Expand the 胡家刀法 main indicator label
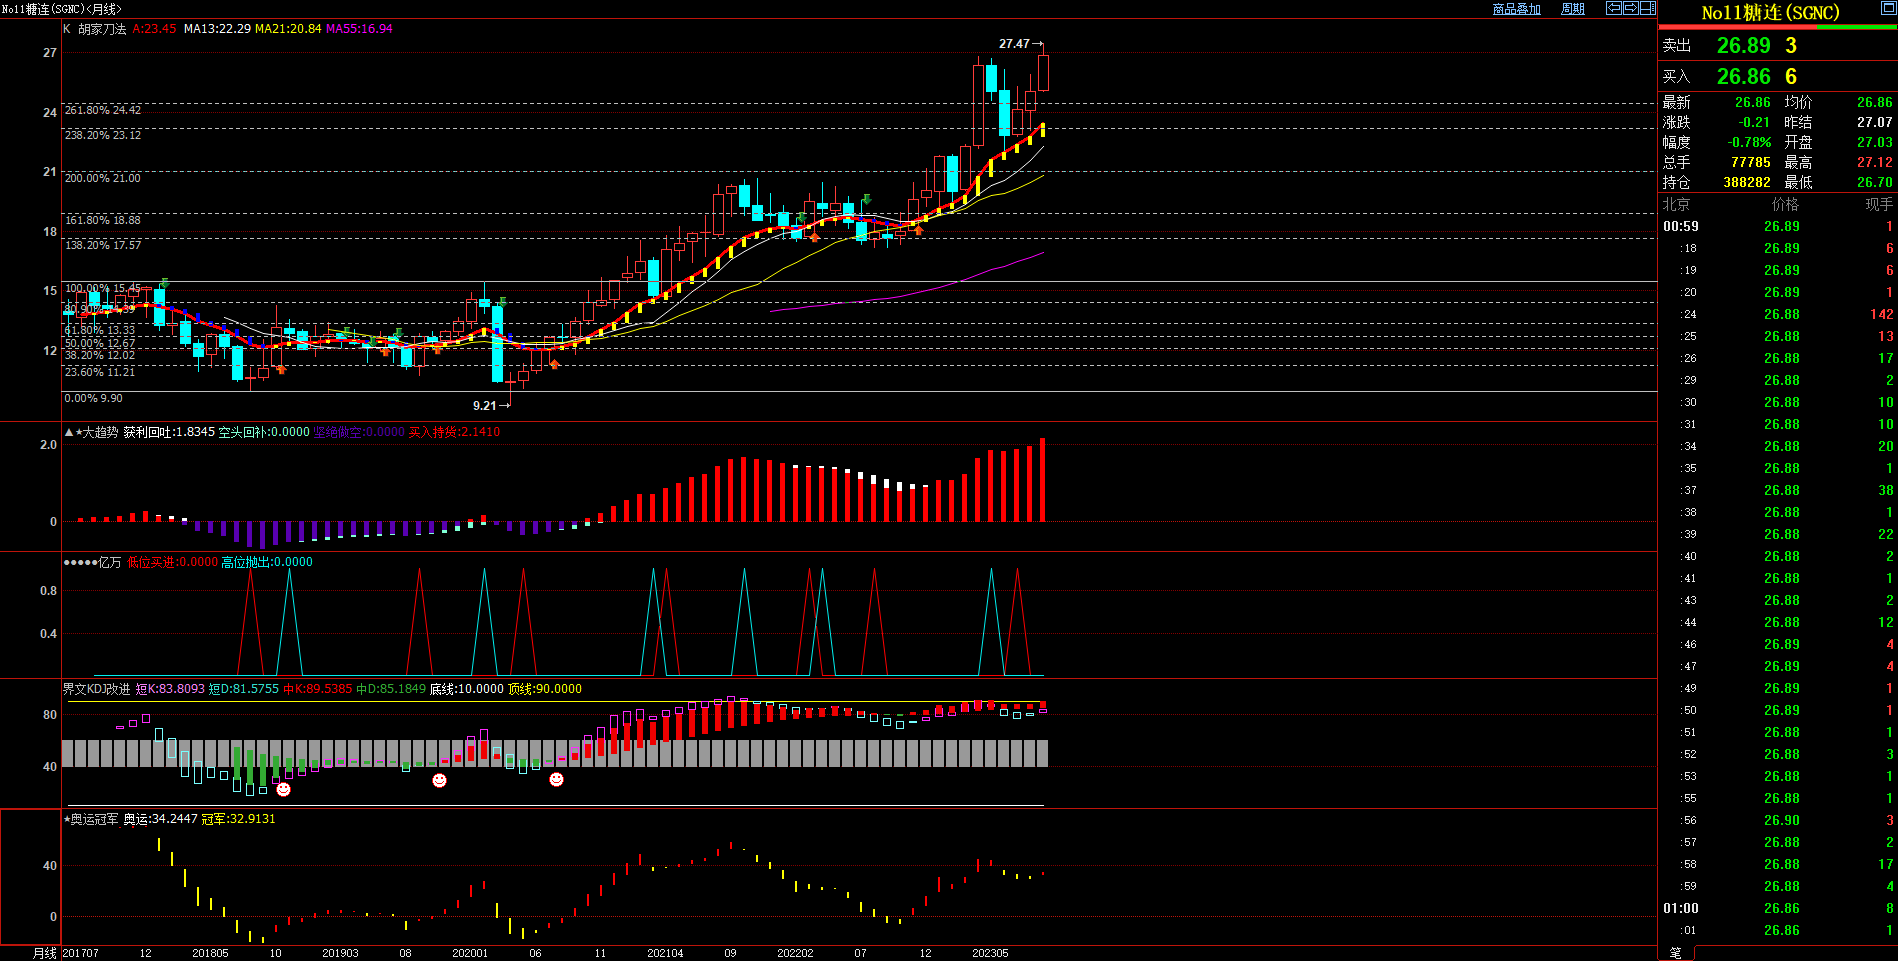 (x=102, y=29)
